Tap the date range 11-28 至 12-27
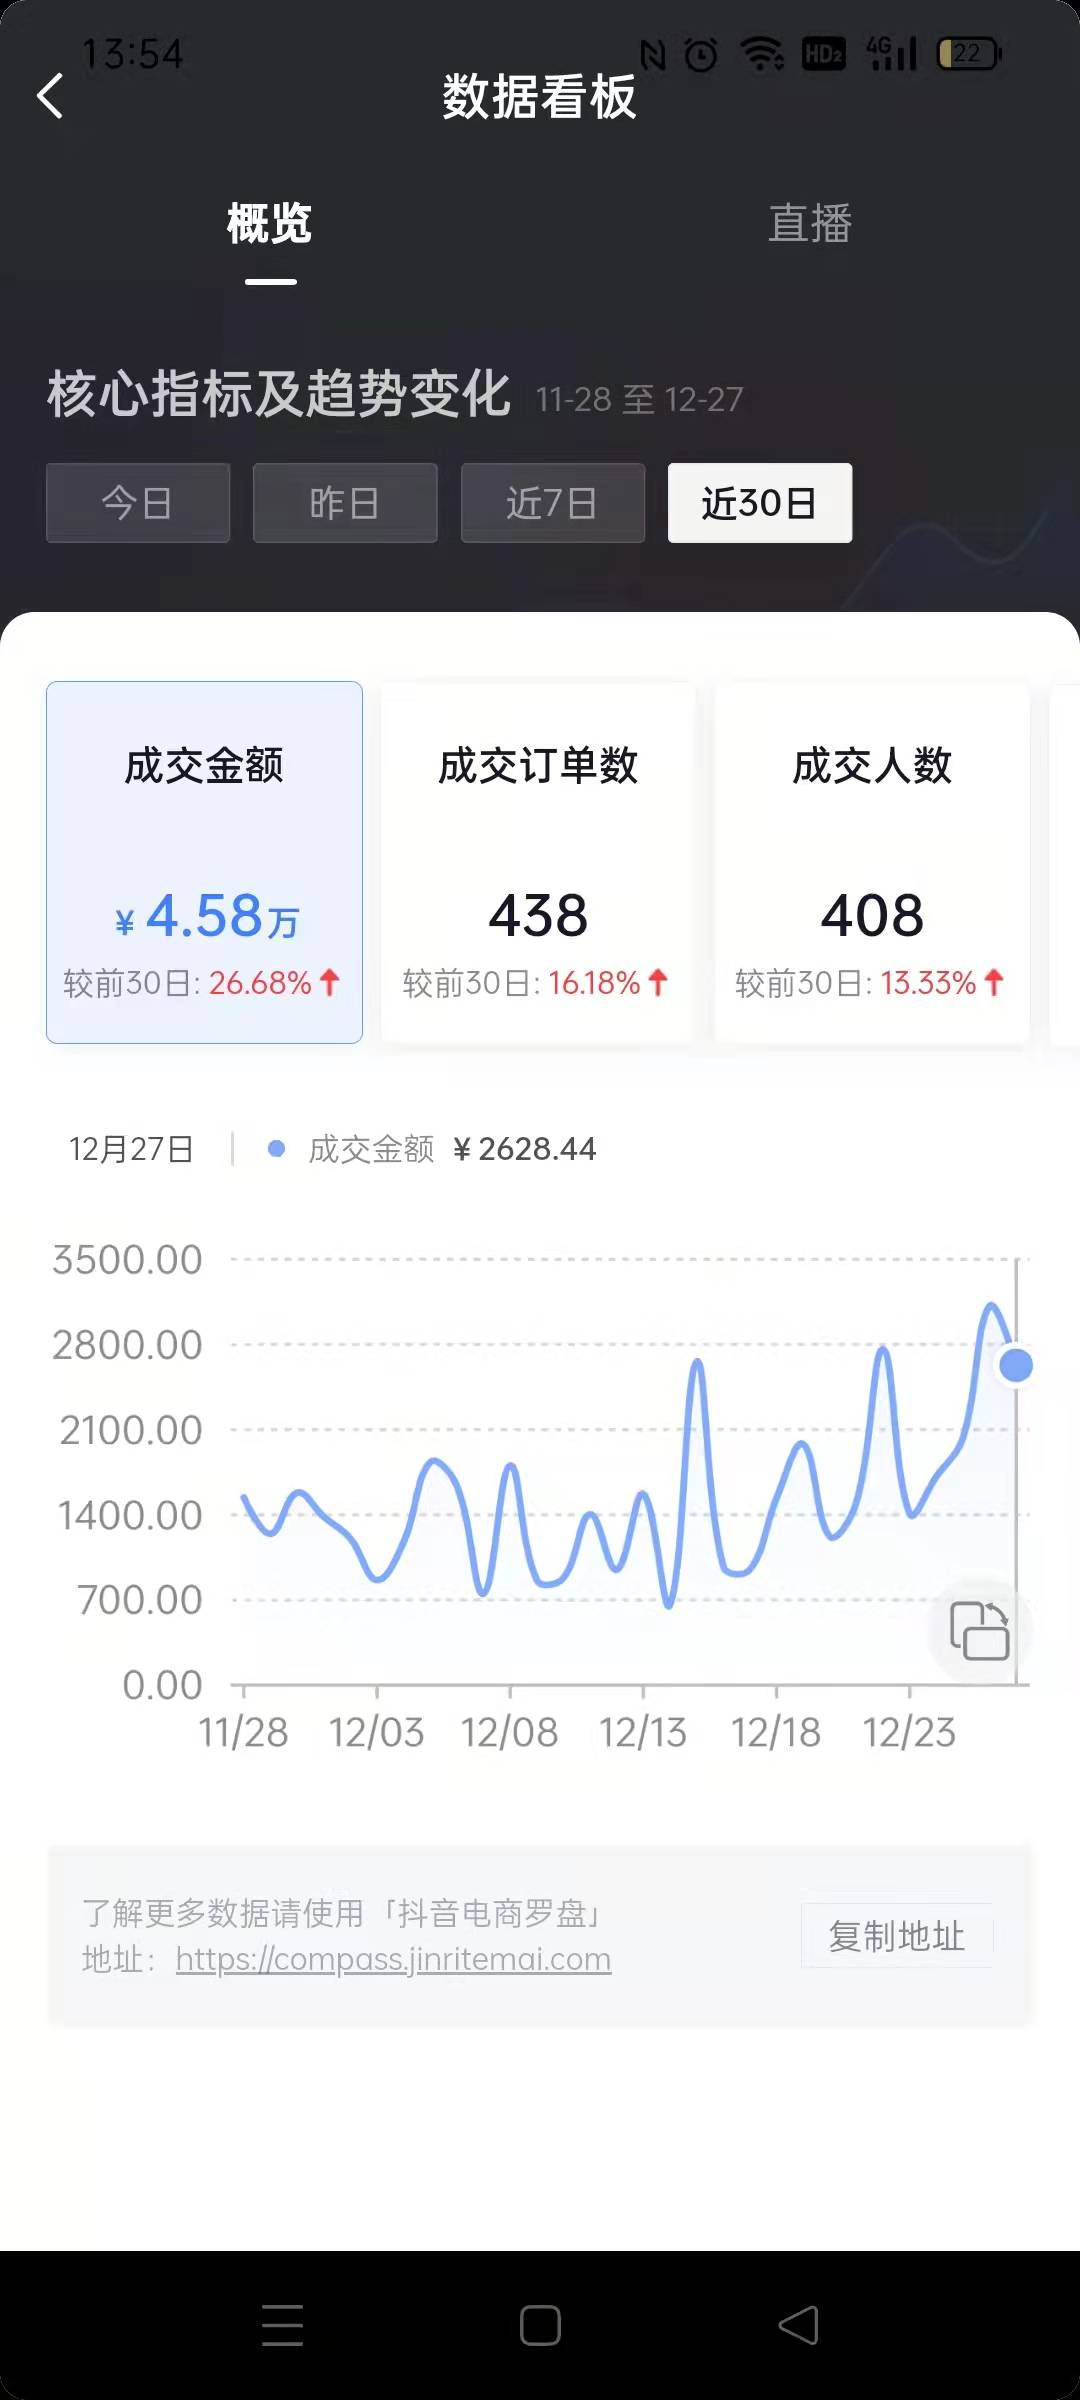The height and width of the screenshot is (2400, 1080). click(x=640, y=400)
